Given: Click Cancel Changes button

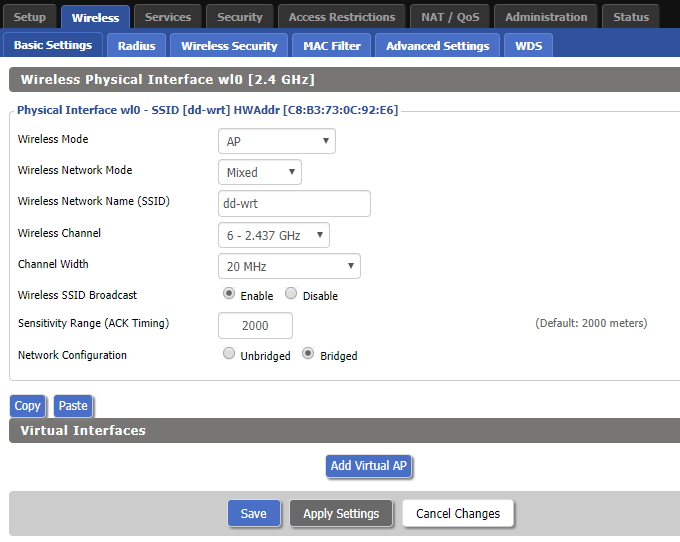Looking at the screenshot, I should click(458, 513).
